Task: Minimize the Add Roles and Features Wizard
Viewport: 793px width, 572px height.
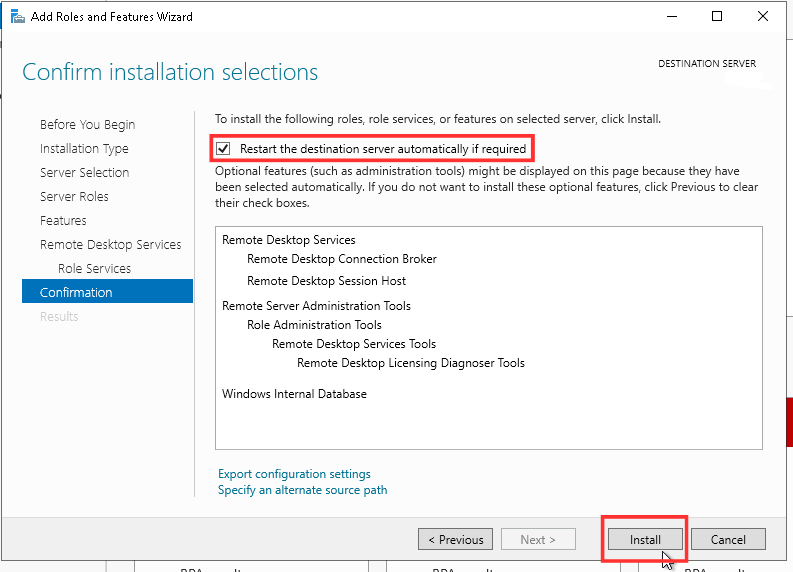Action: [x=672, y=17]
